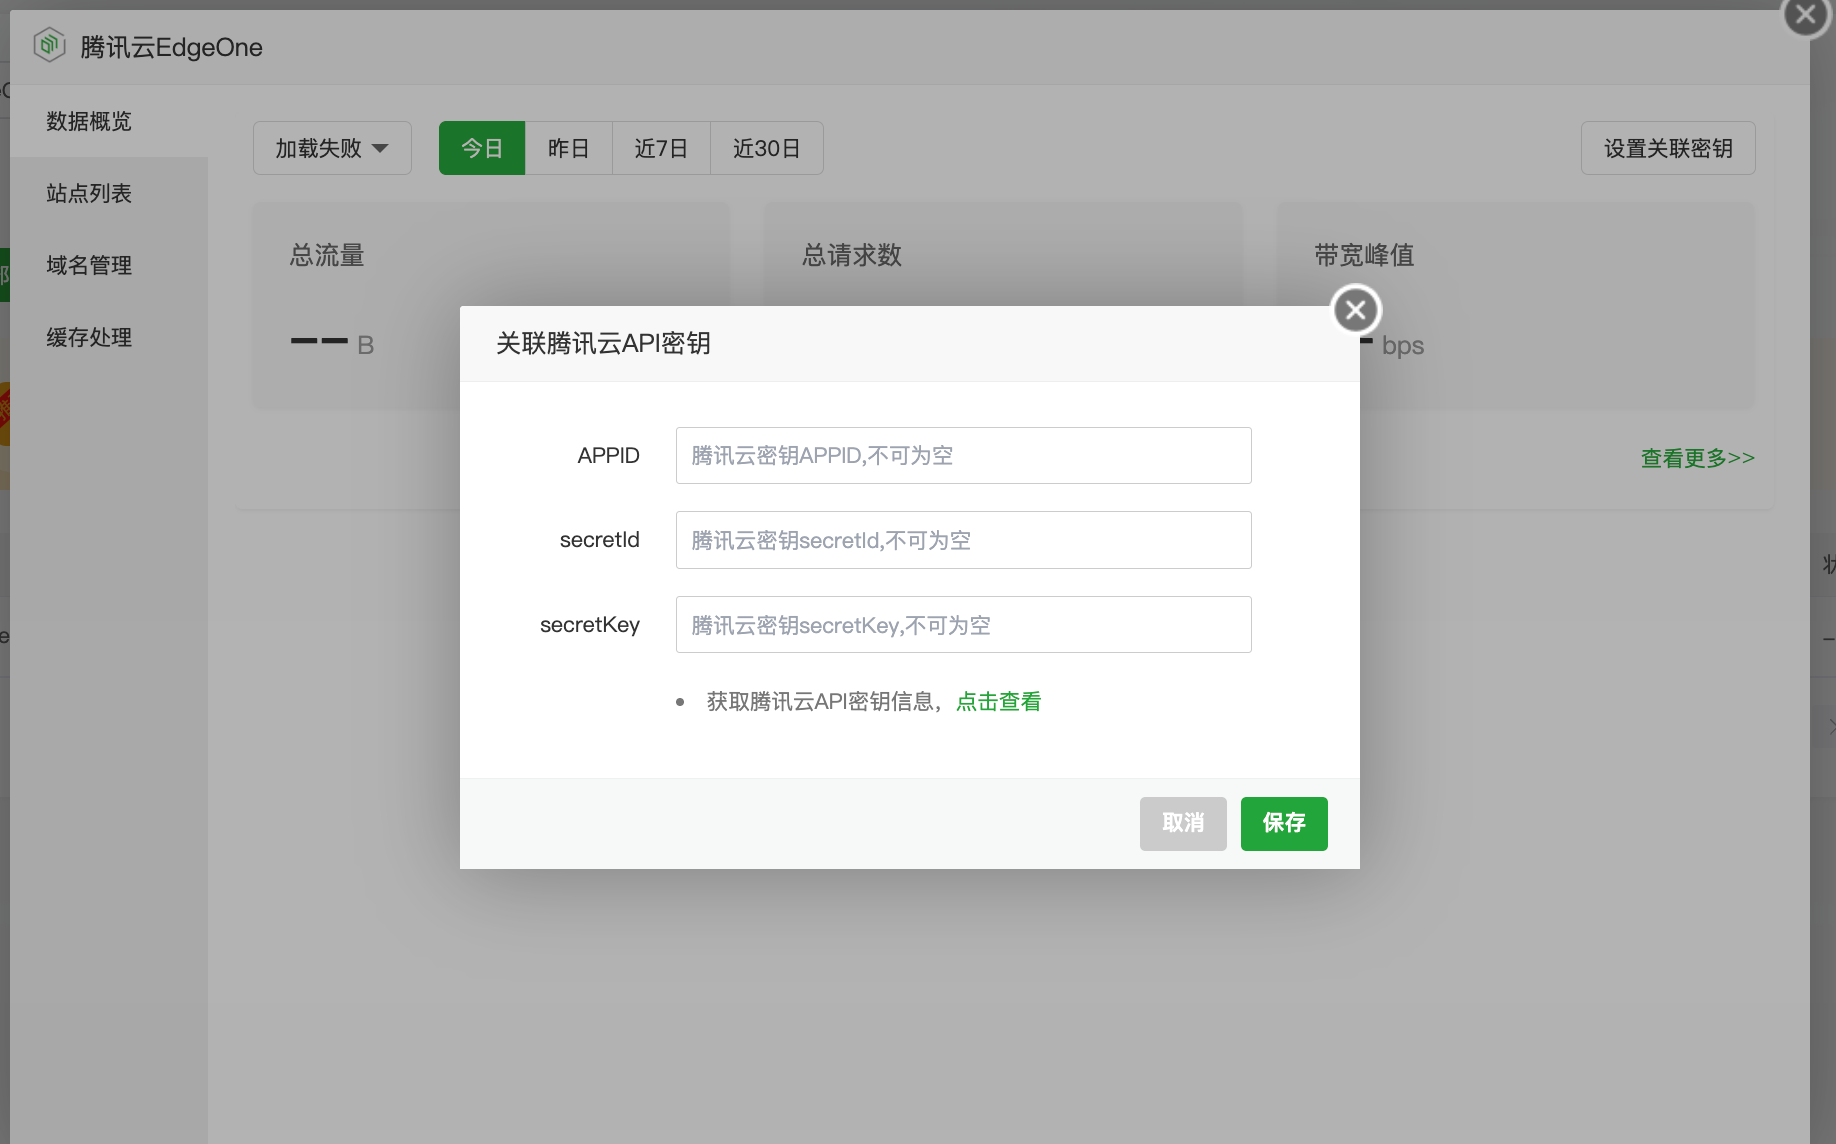Select the 近30日 time filter
This screenshot has height=1144, width=1836.
coord(766,147)
